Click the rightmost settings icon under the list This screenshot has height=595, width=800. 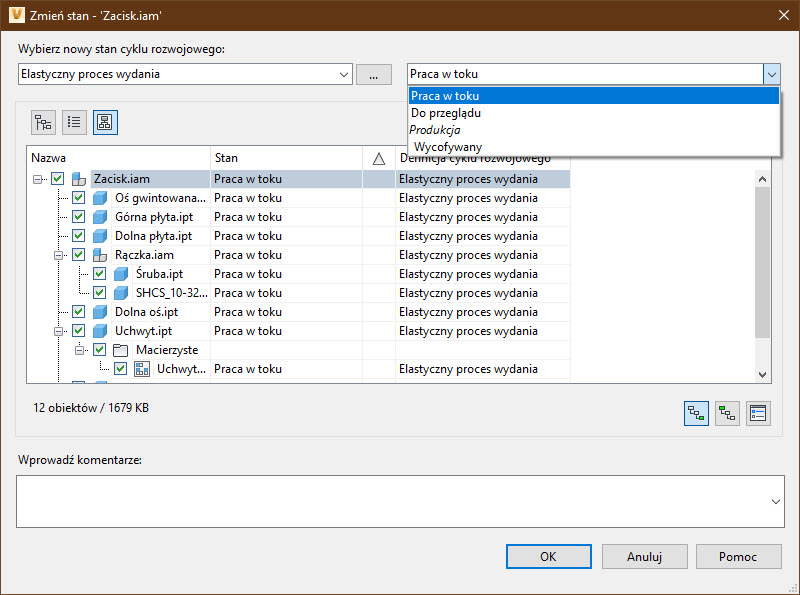coord(758,413)
